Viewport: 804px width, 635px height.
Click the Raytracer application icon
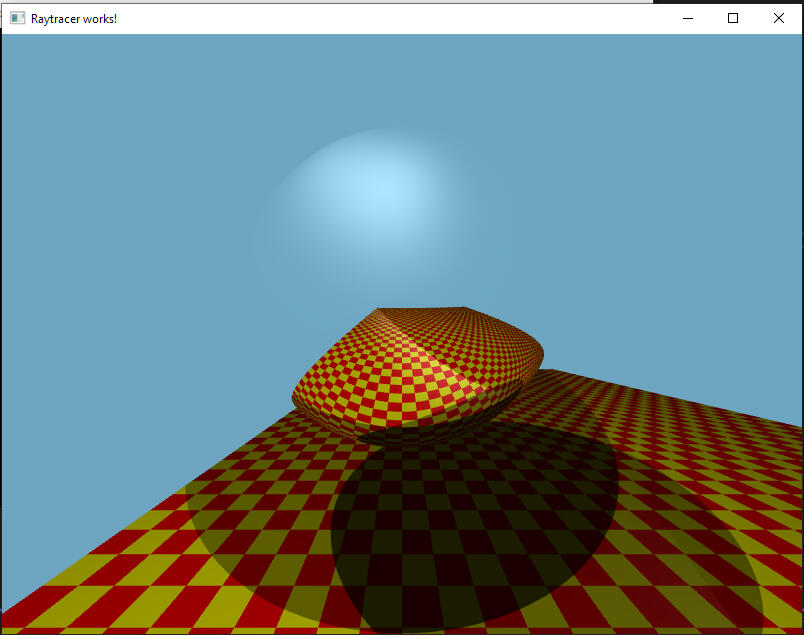15,18
